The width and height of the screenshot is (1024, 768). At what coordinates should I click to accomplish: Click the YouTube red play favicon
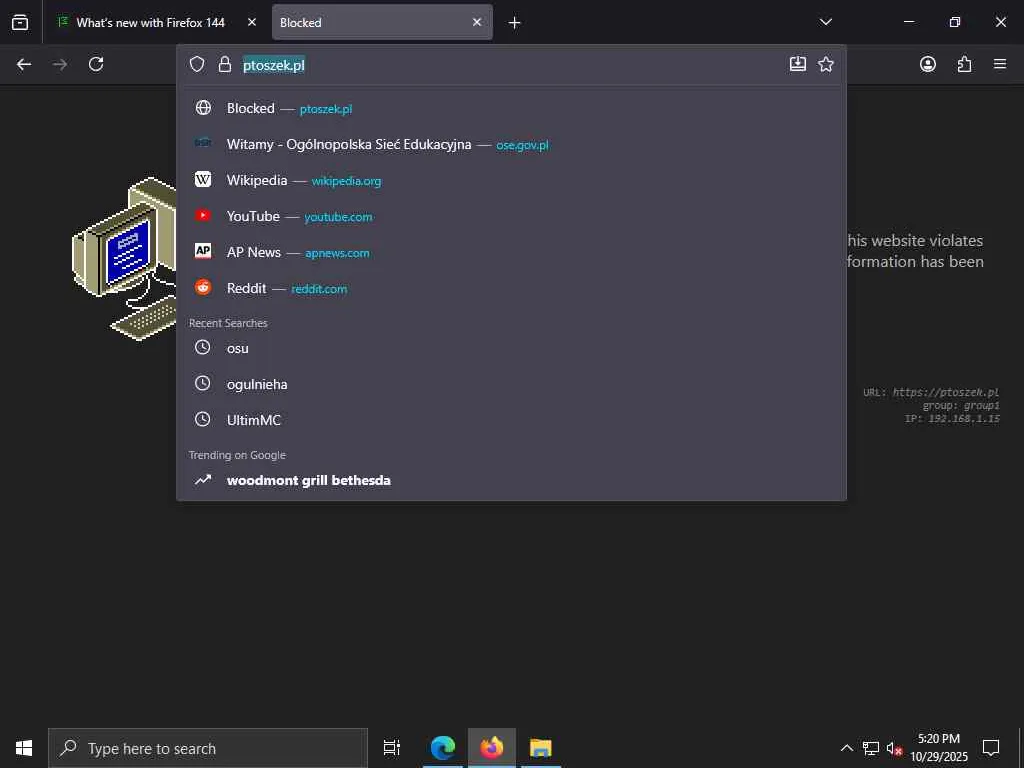tap(203, 215)
